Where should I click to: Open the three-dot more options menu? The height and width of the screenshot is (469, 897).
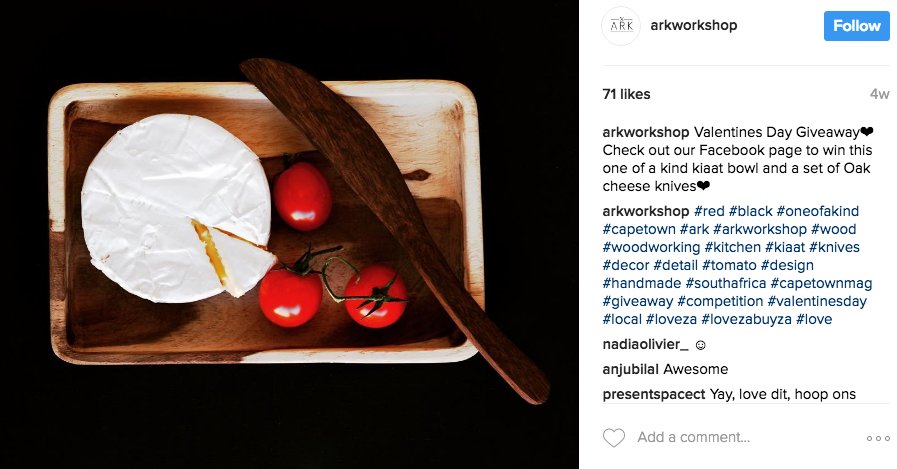(878, 439)
